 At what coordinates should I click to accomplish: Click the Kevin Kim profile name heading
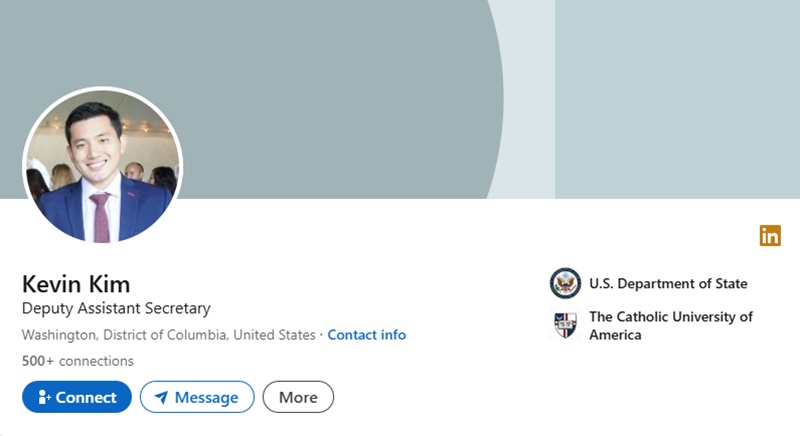tap(76, 283)
